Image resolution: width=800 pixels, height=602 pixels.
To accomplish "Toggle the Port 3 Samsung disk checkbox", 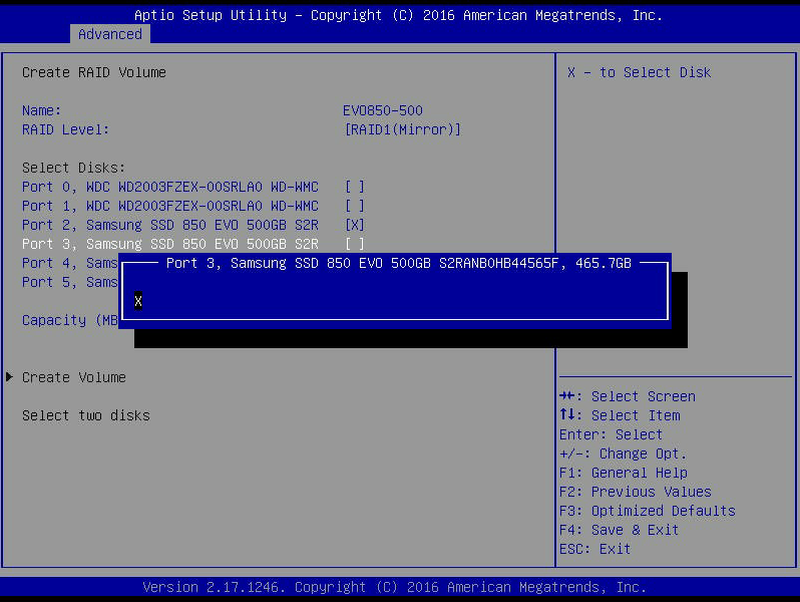I will [355, 244].
